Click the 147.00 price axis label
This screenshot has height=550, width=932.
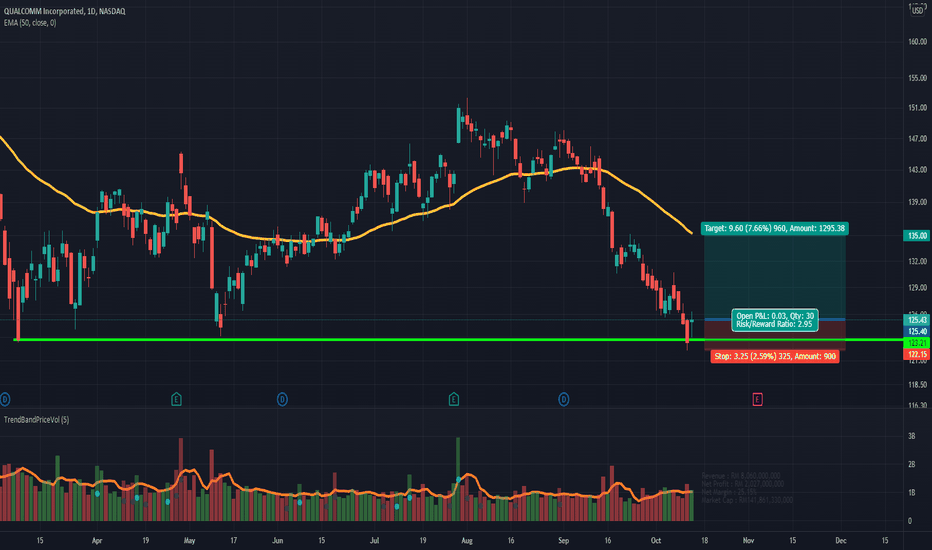(x=918, y=139)
